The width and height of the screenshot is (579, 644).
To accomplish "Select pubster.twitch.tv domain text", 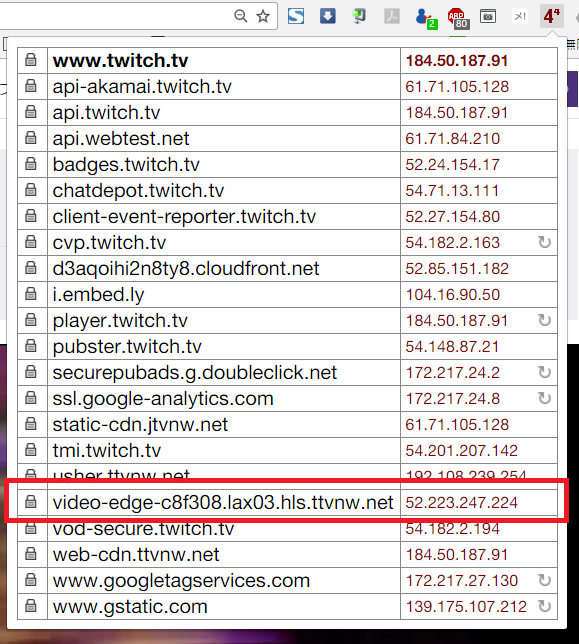I will [x=127, y=347].
